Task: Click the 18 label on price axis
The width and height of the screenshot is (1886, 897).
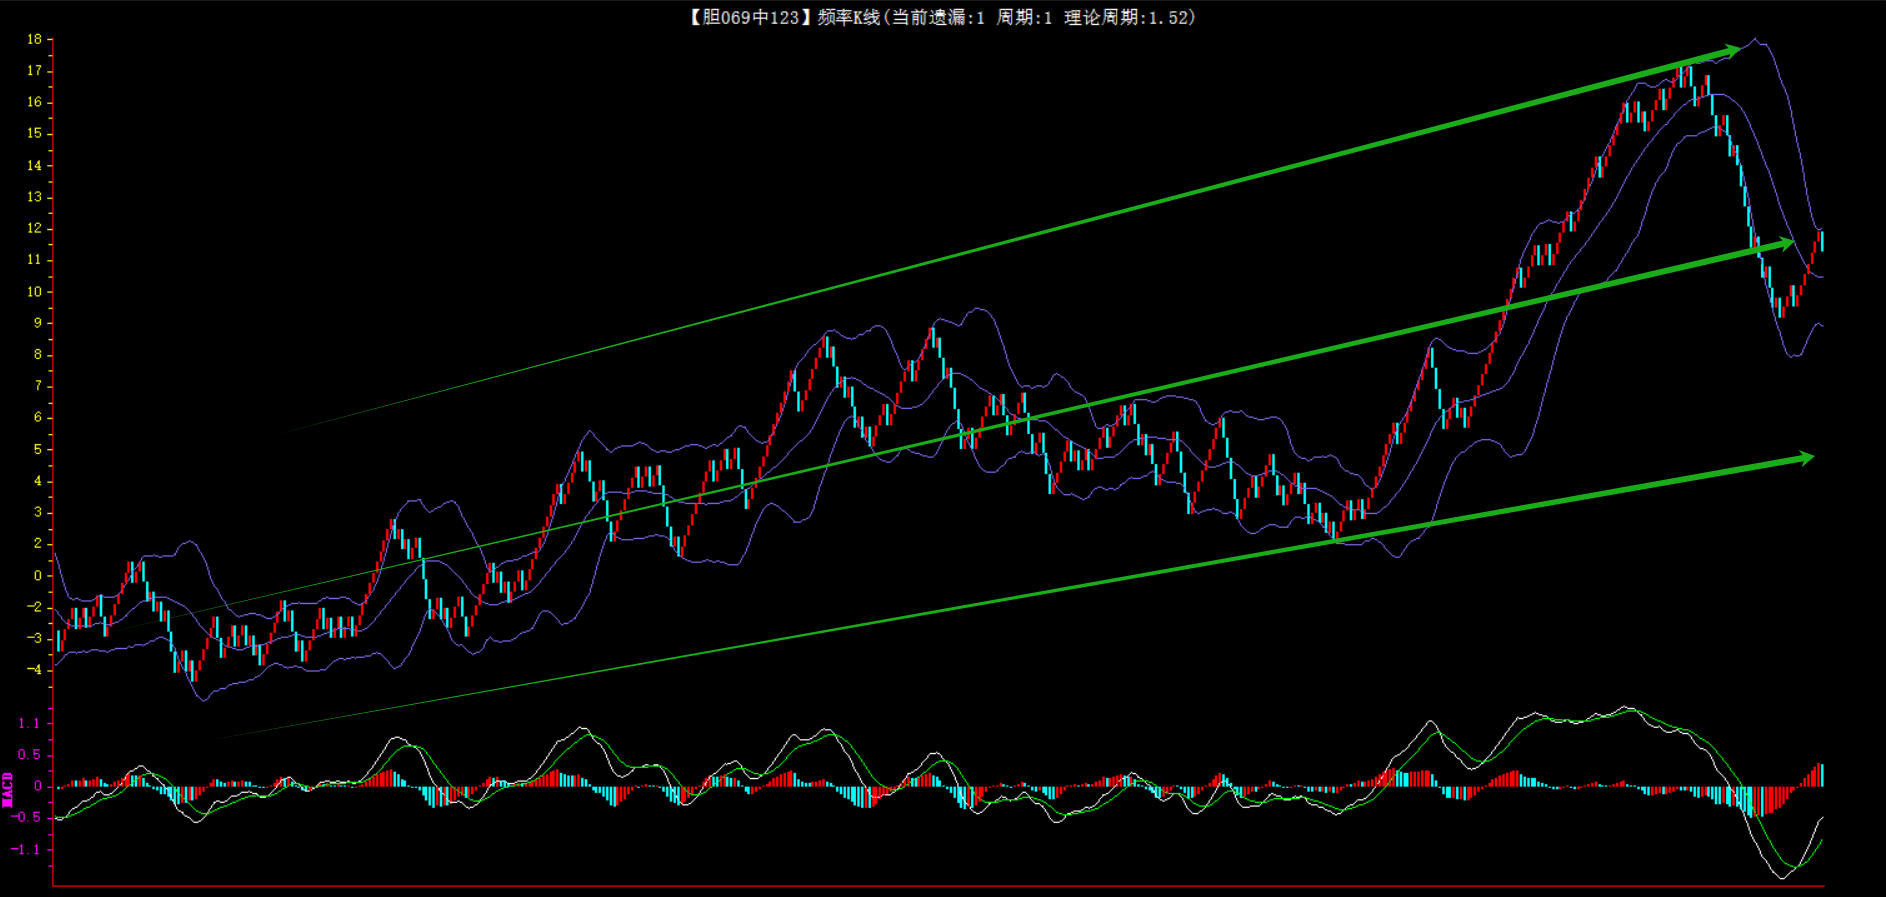Action: point(35,40)
